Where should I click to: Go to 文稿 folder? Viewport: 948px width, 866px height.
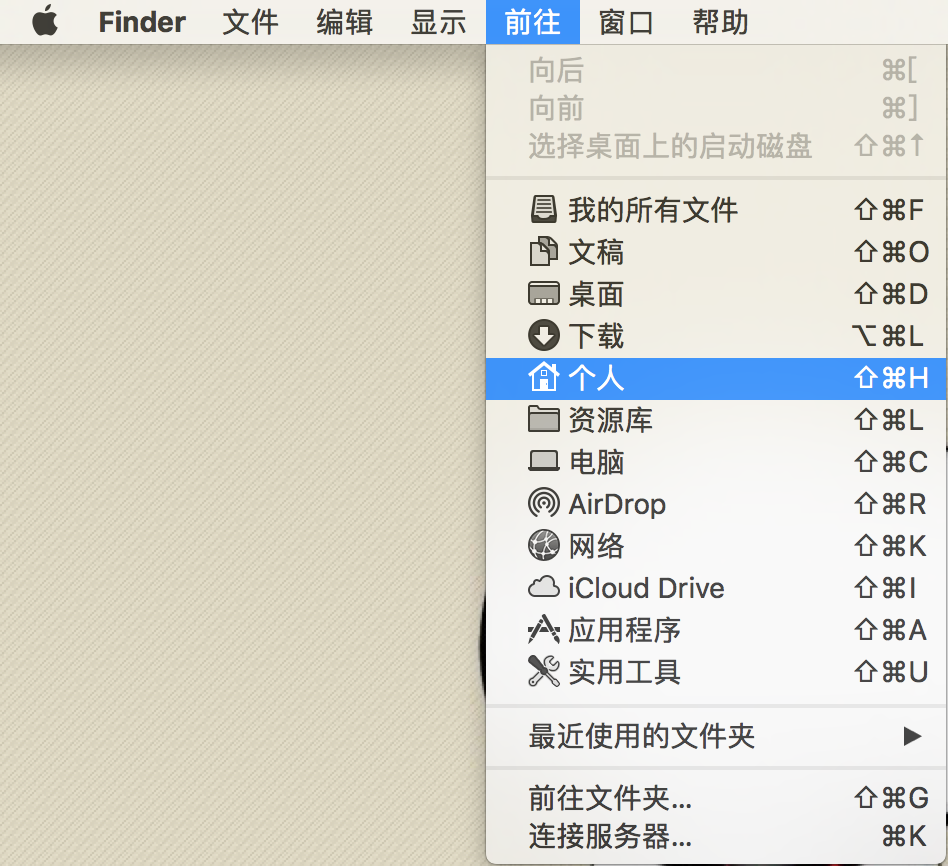(x=716, y=252)
